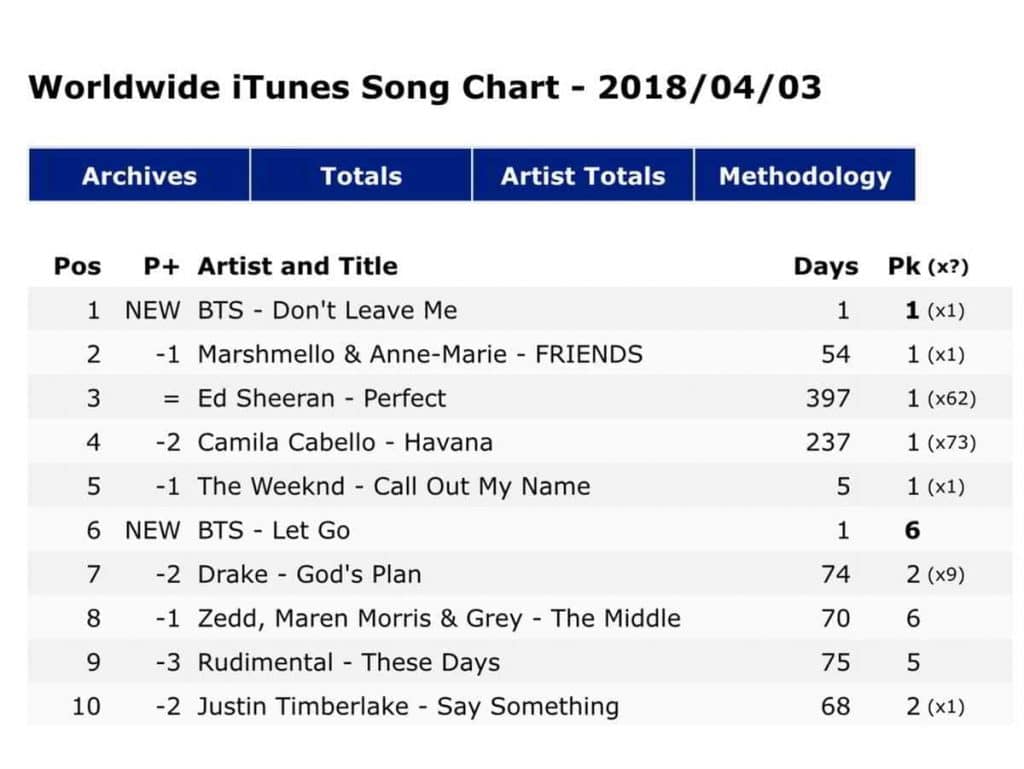Click the Worldwide iTunes Song Chart title
Viewport: 1024px width, 769px height.
[425, 87]
